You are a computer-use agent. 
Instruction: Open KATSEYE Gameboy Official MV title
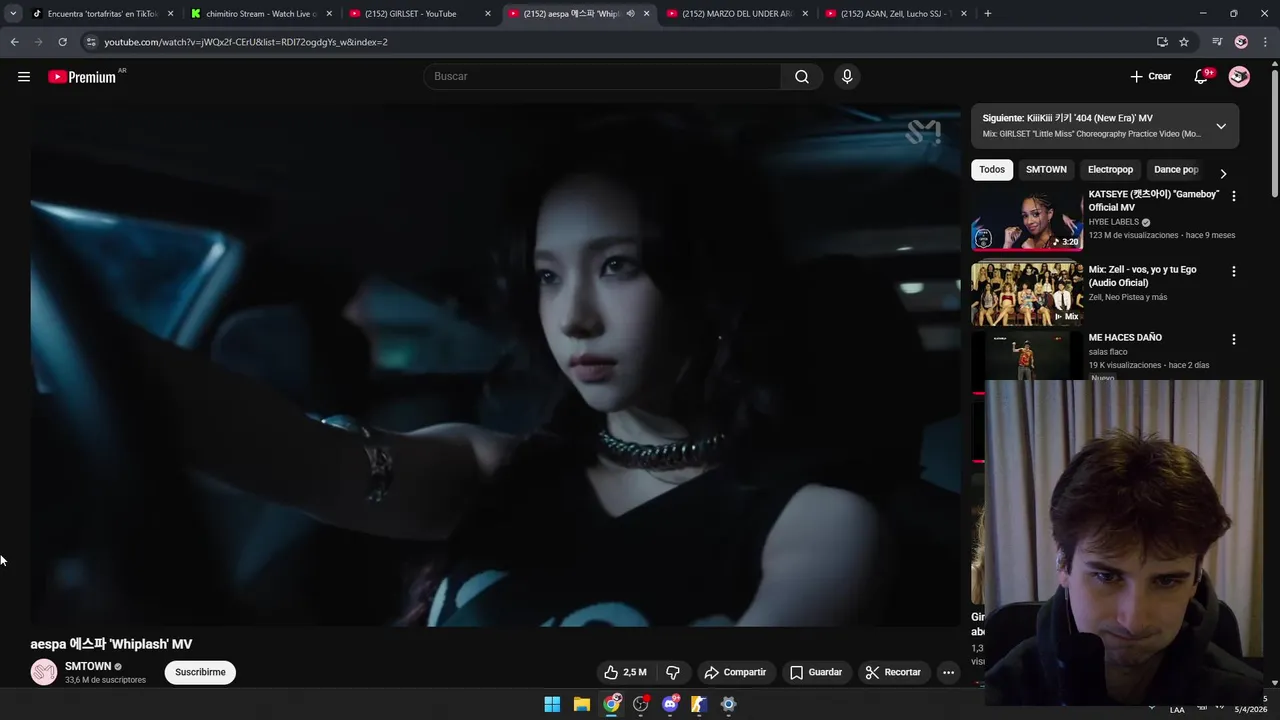point(1154,201)
